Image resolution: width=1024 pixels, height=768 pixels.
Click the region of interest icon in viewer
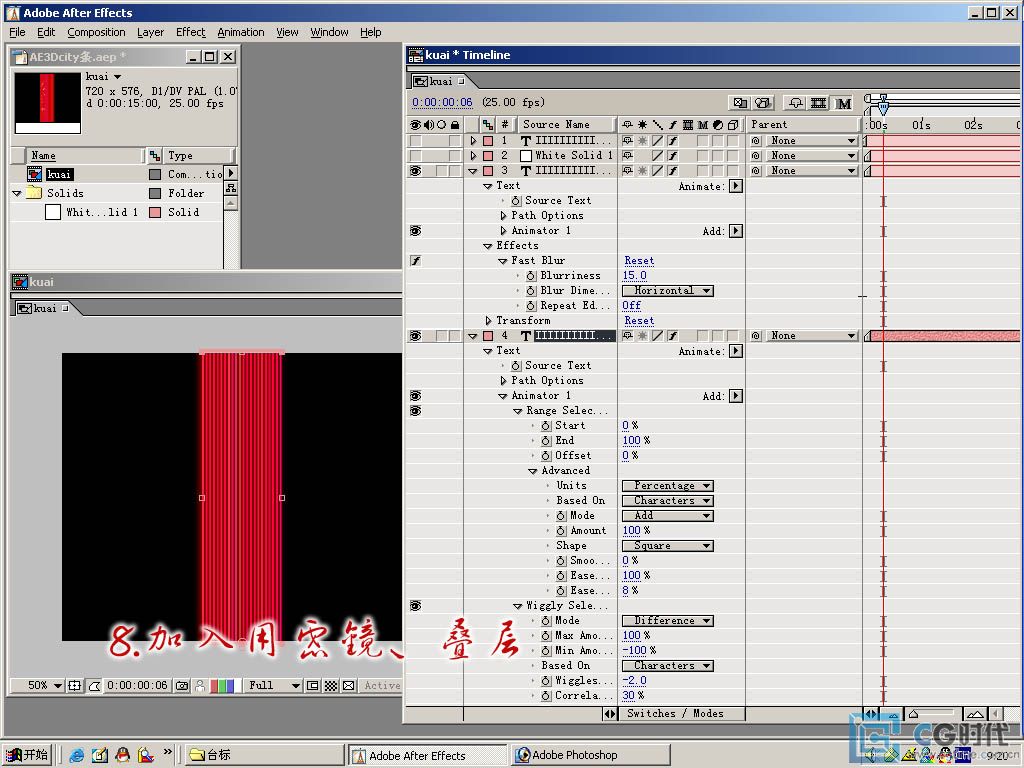point(313,686)
